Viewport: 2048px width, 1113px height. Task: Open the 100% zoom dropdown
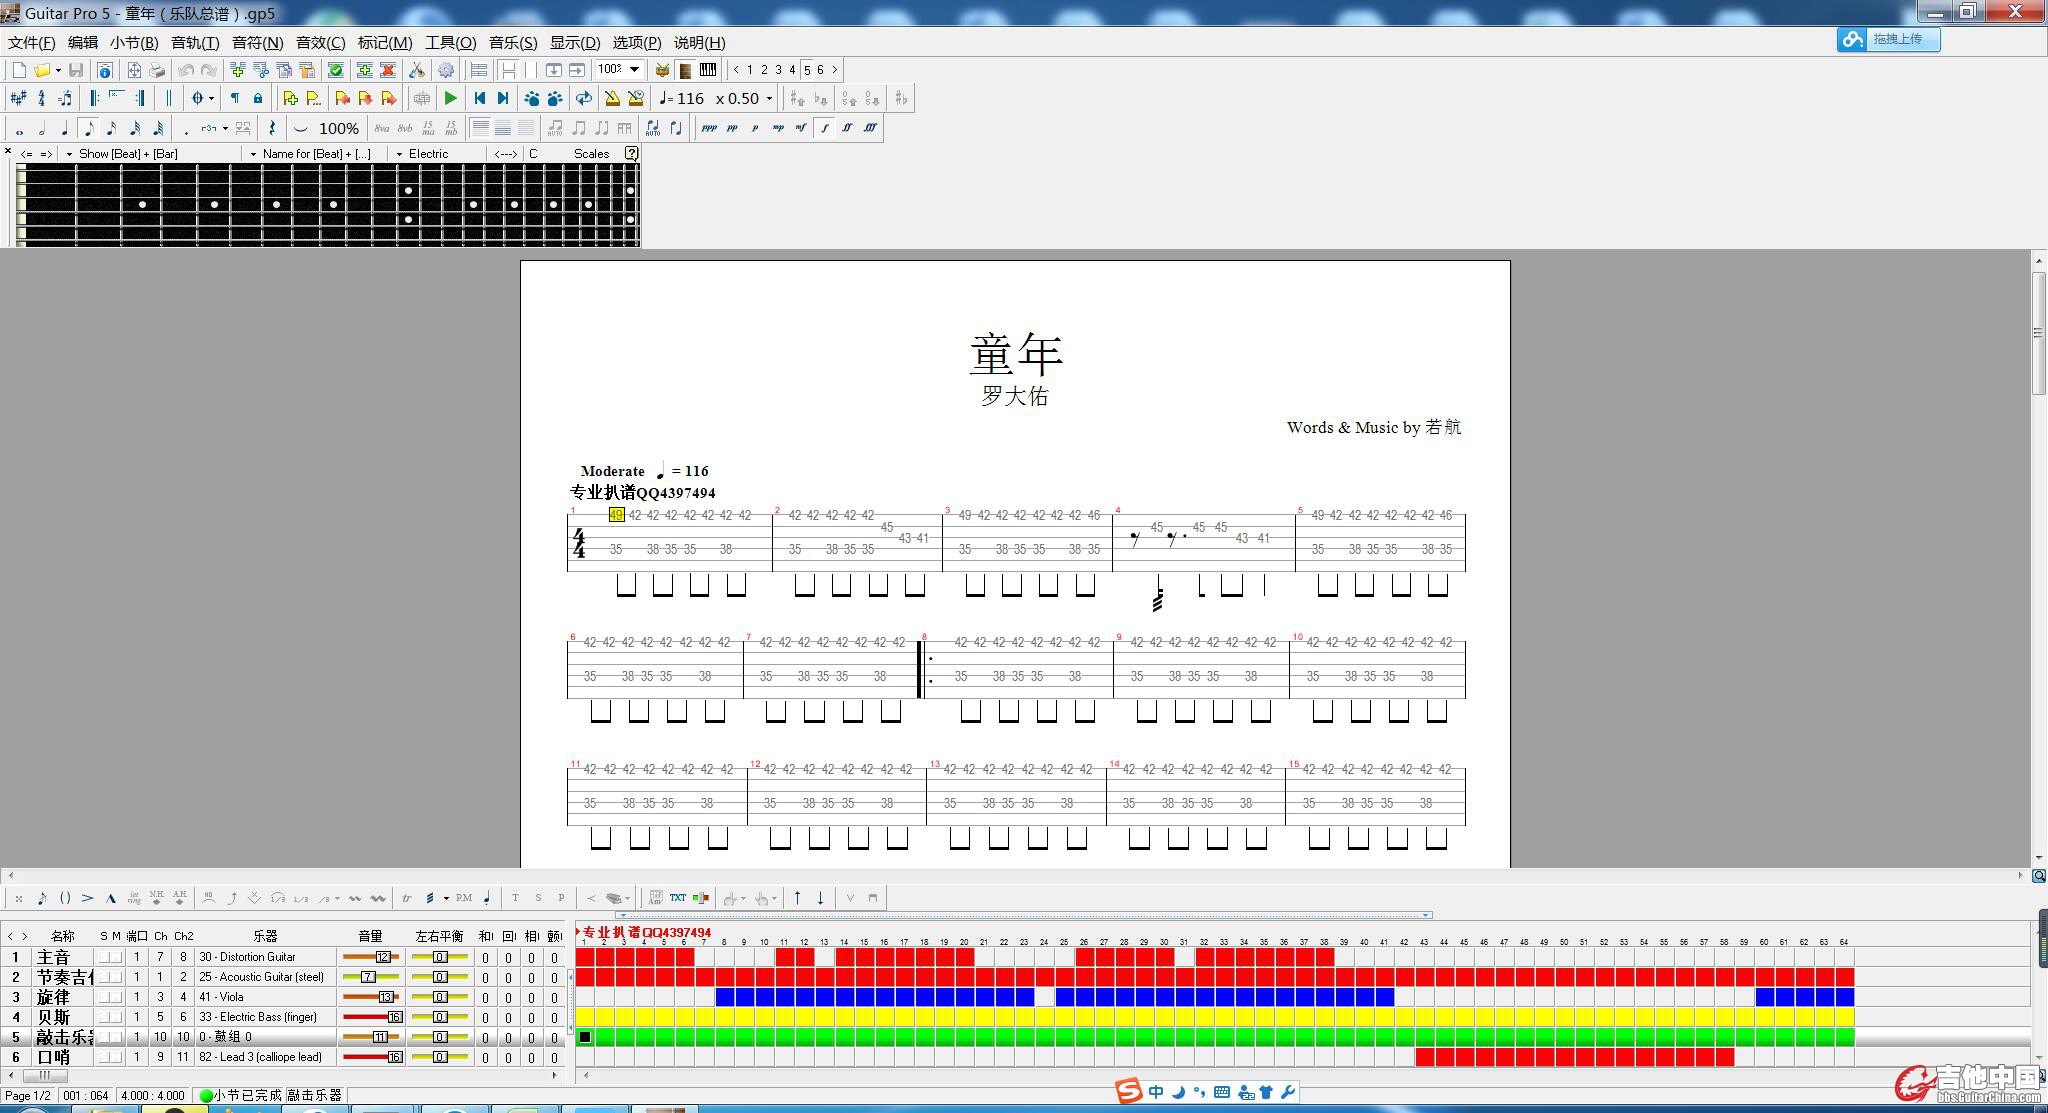click(634, 69)
